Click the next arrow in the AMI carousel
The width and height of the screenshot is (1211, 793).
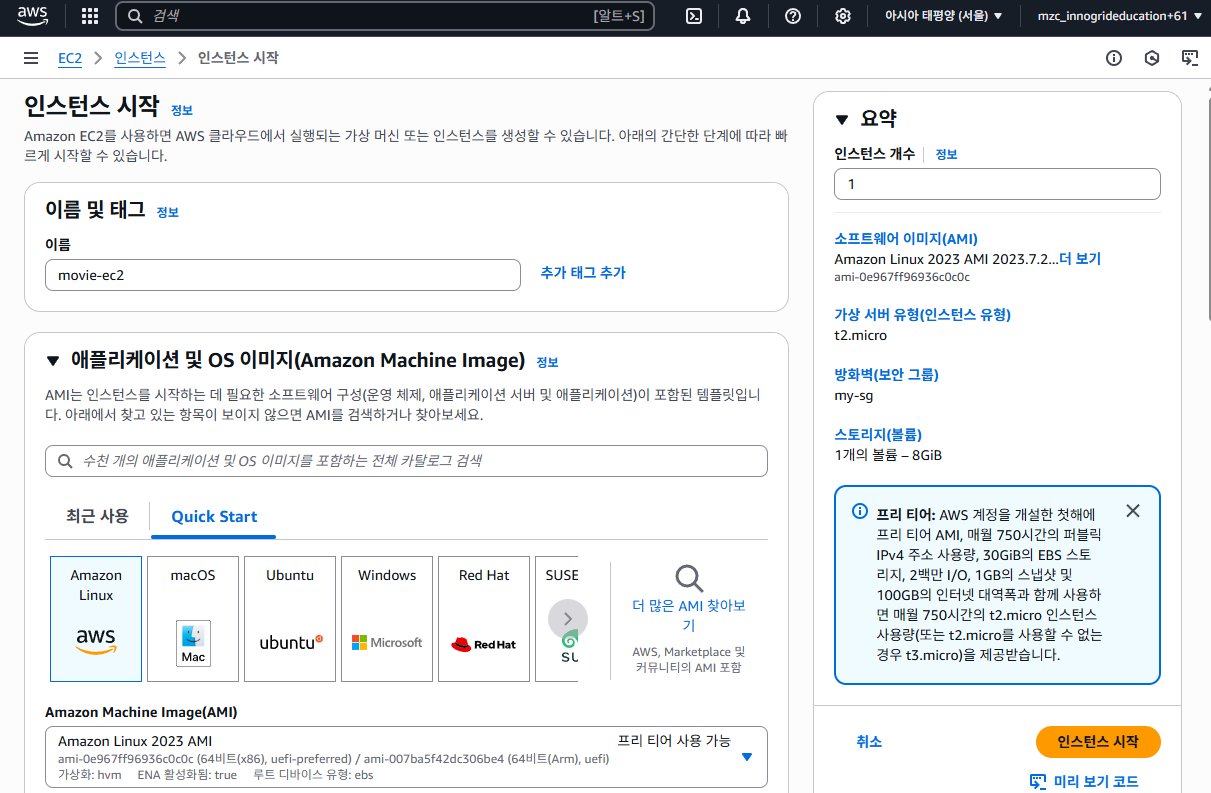(568, 618)
